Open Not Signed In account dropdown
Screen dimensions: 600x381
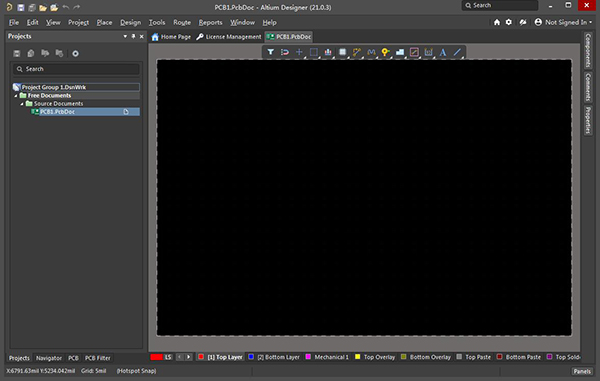pos(563,22)
